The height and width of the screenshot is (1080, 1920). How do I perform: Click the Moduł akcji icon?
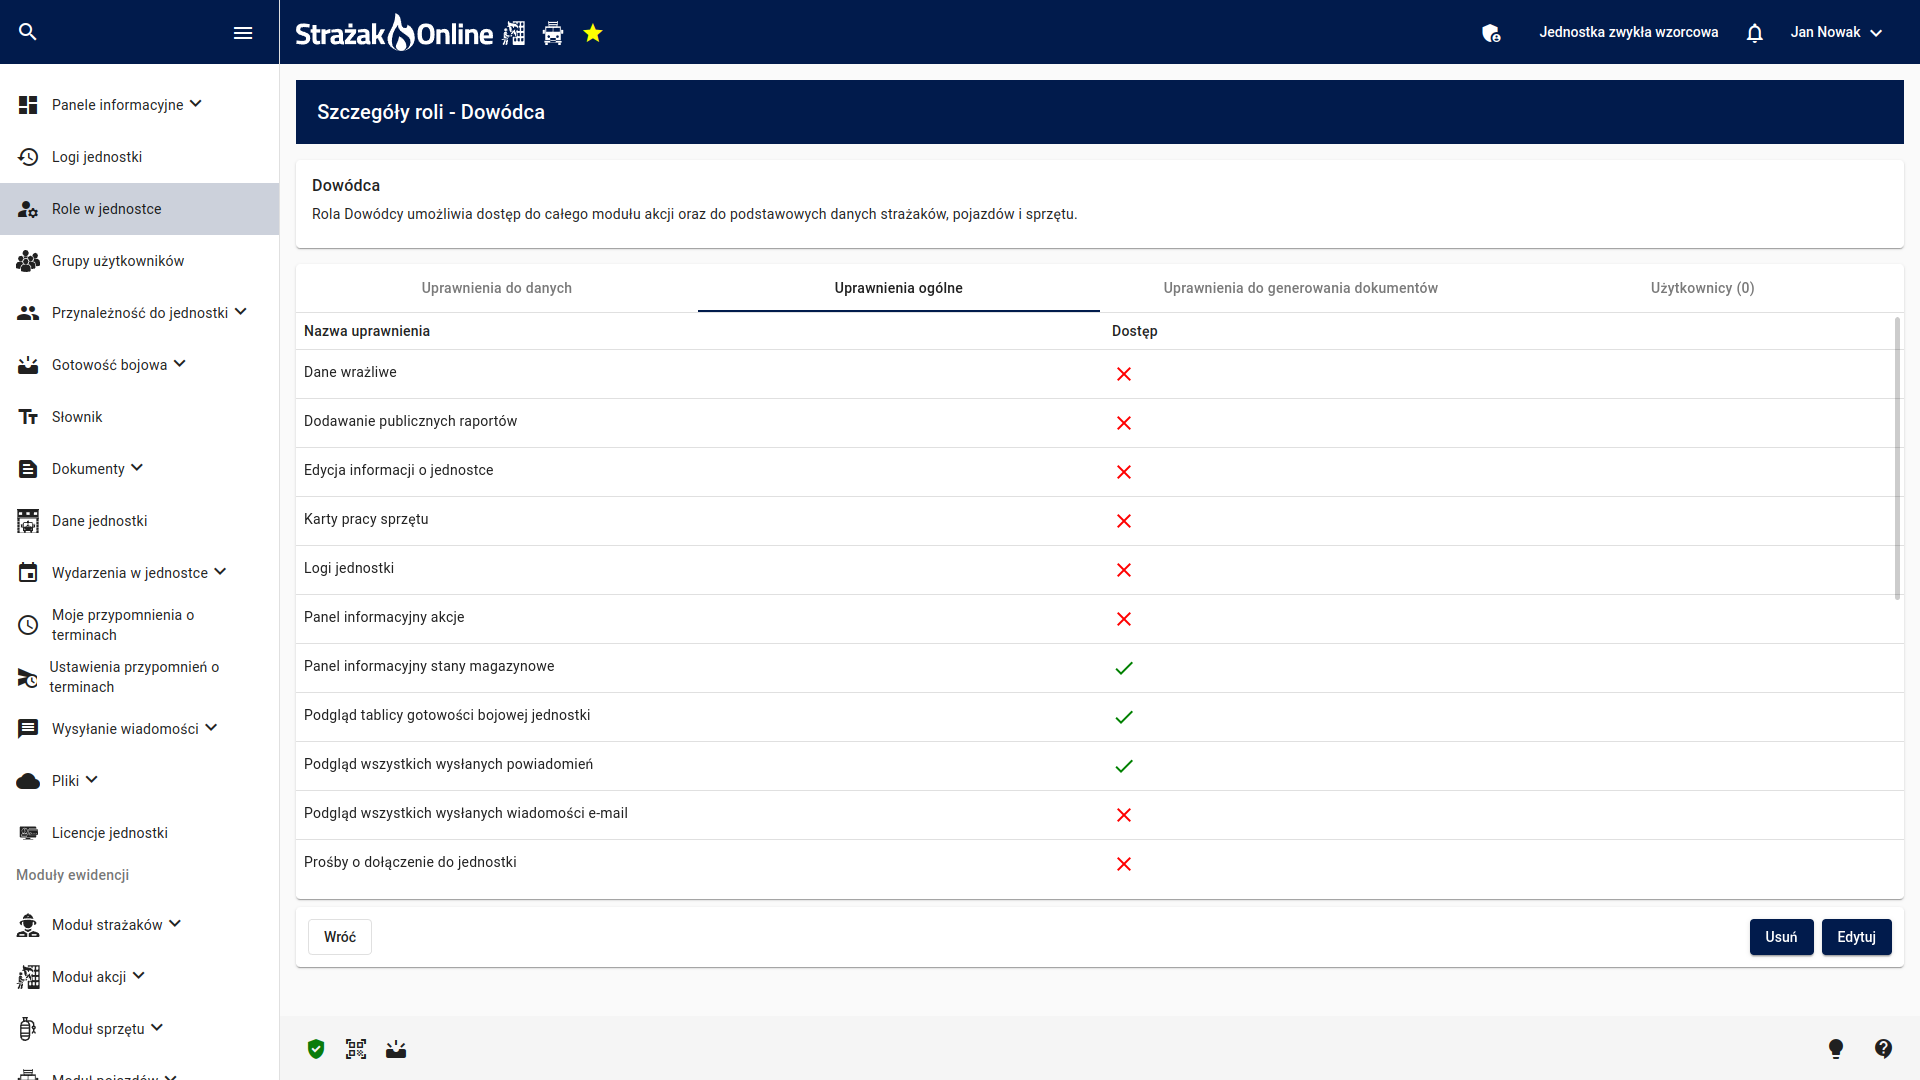tap(28, 977)
